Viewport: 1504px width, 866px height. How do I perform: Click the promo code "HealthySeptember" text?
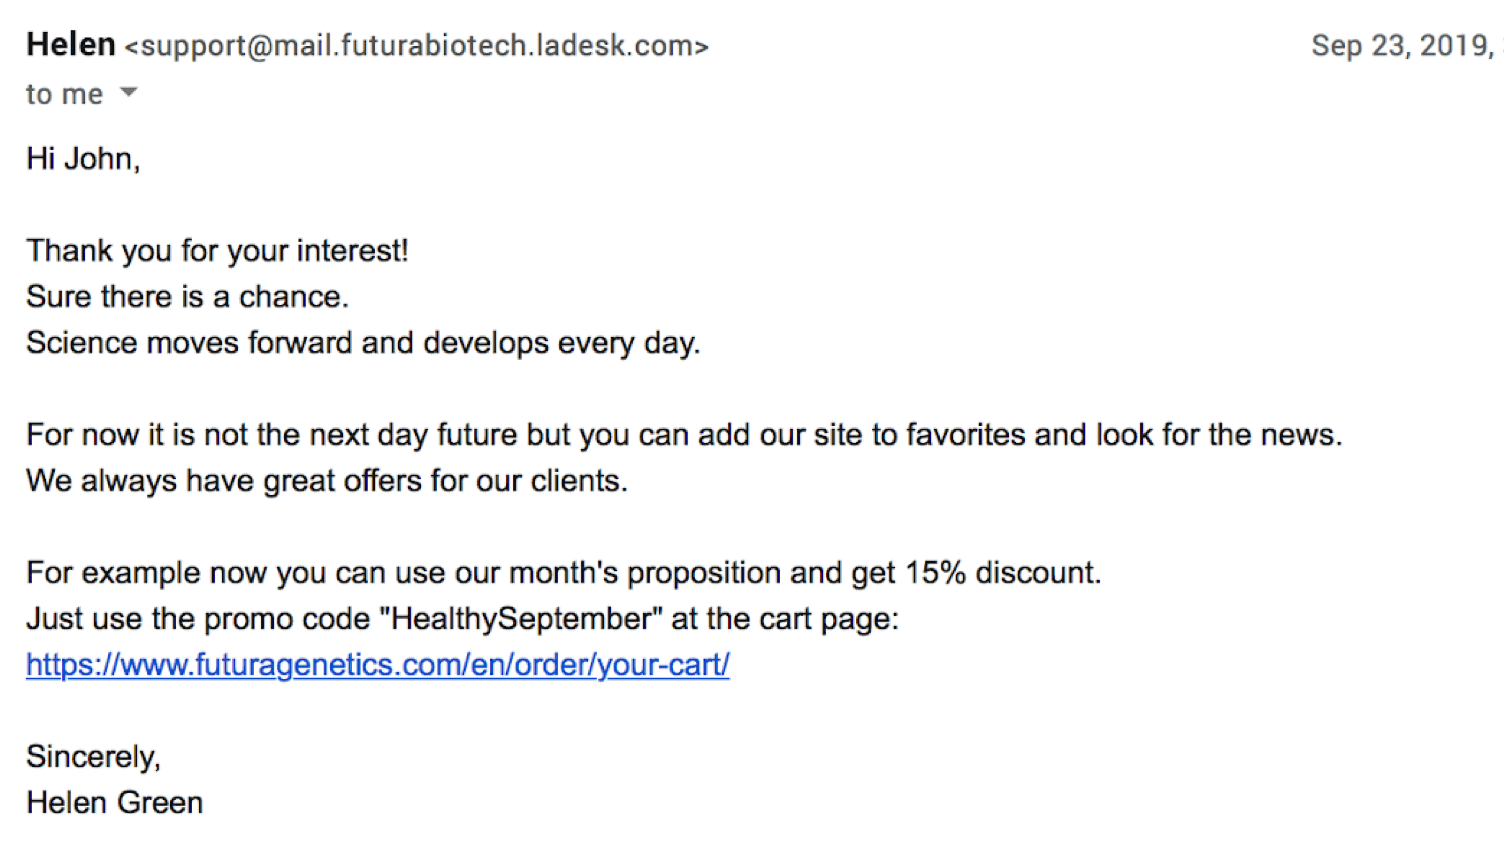[521, 619]
